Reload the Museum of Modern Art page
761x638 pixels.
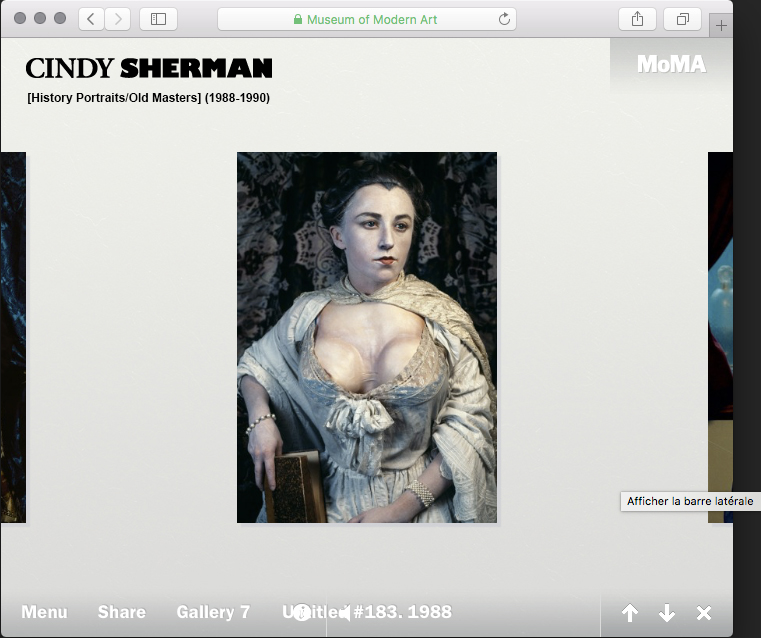[x=504, y=19]
